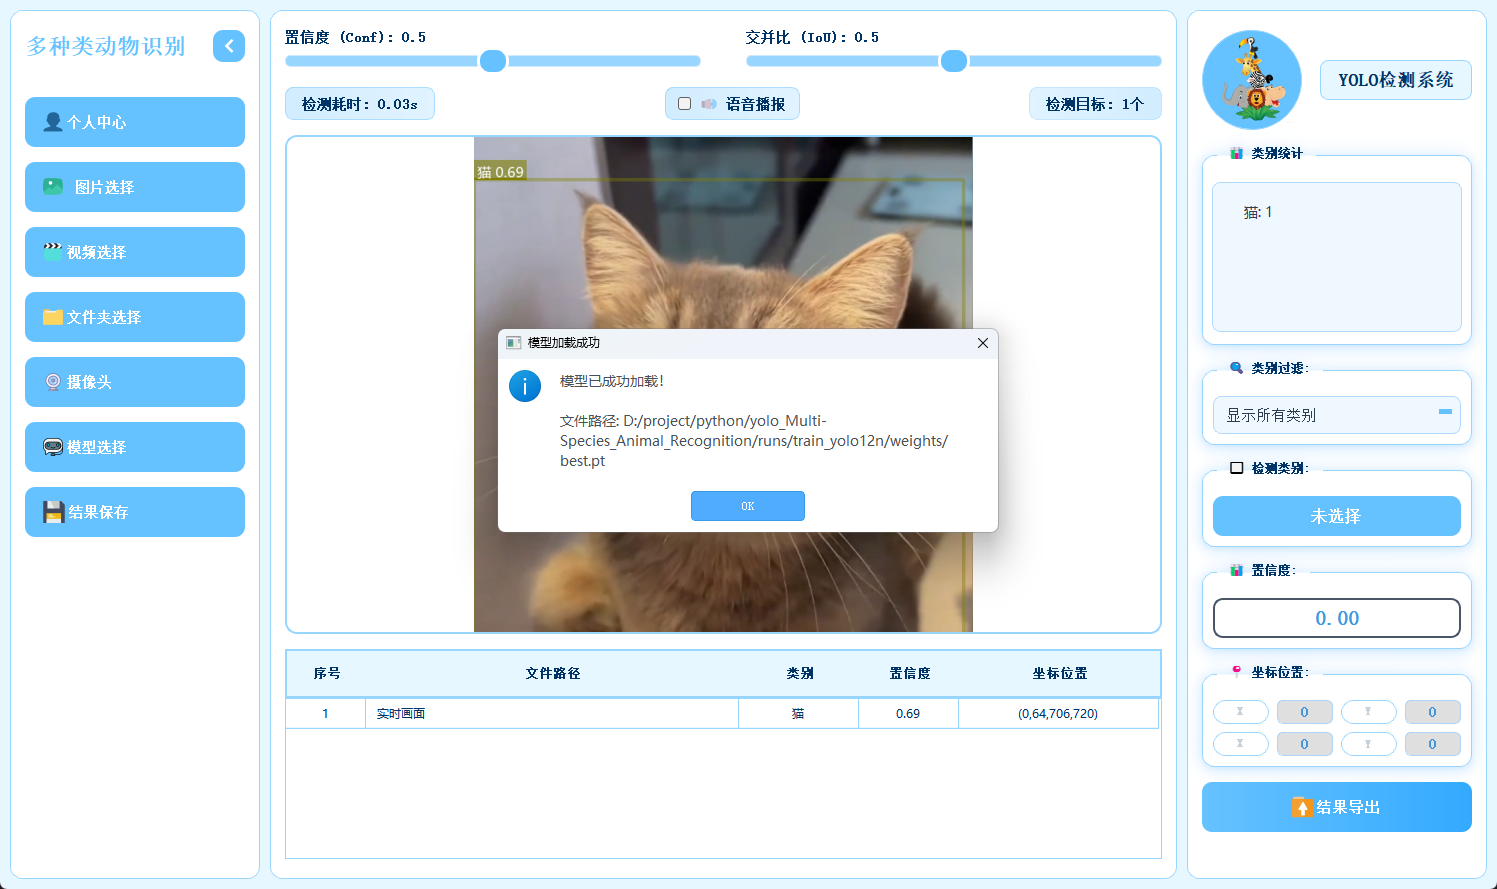
Task: Click the dialog title bar app icon
Action: pyautogui.click(x=514, y=343)
